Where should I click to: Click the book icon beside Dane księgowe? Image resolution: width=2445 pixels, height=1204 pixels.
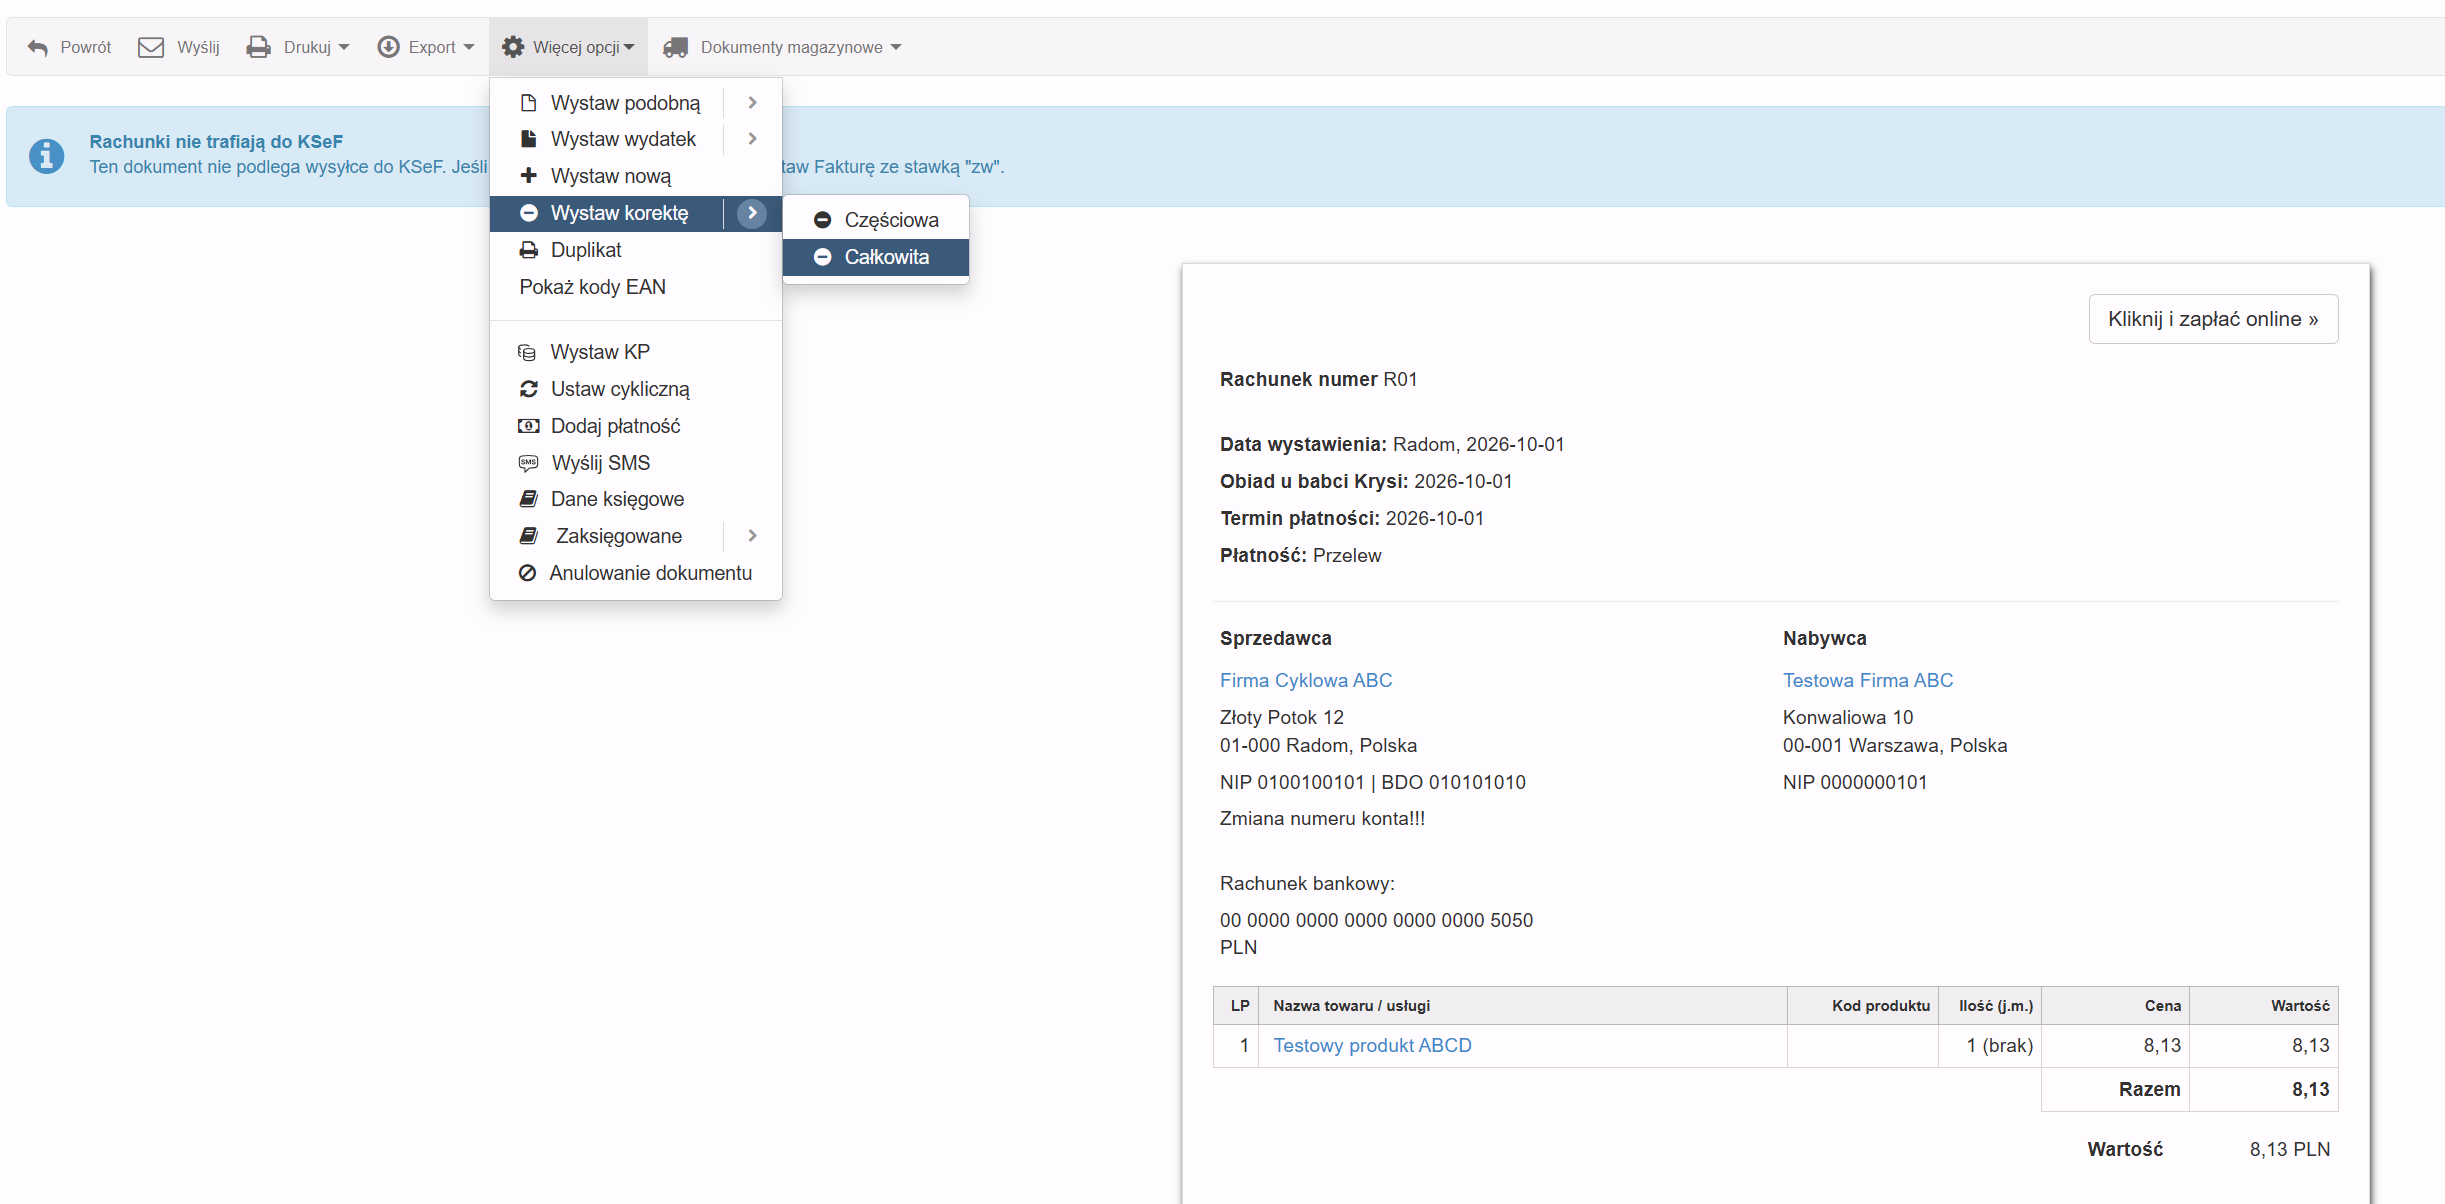point(529,499)
